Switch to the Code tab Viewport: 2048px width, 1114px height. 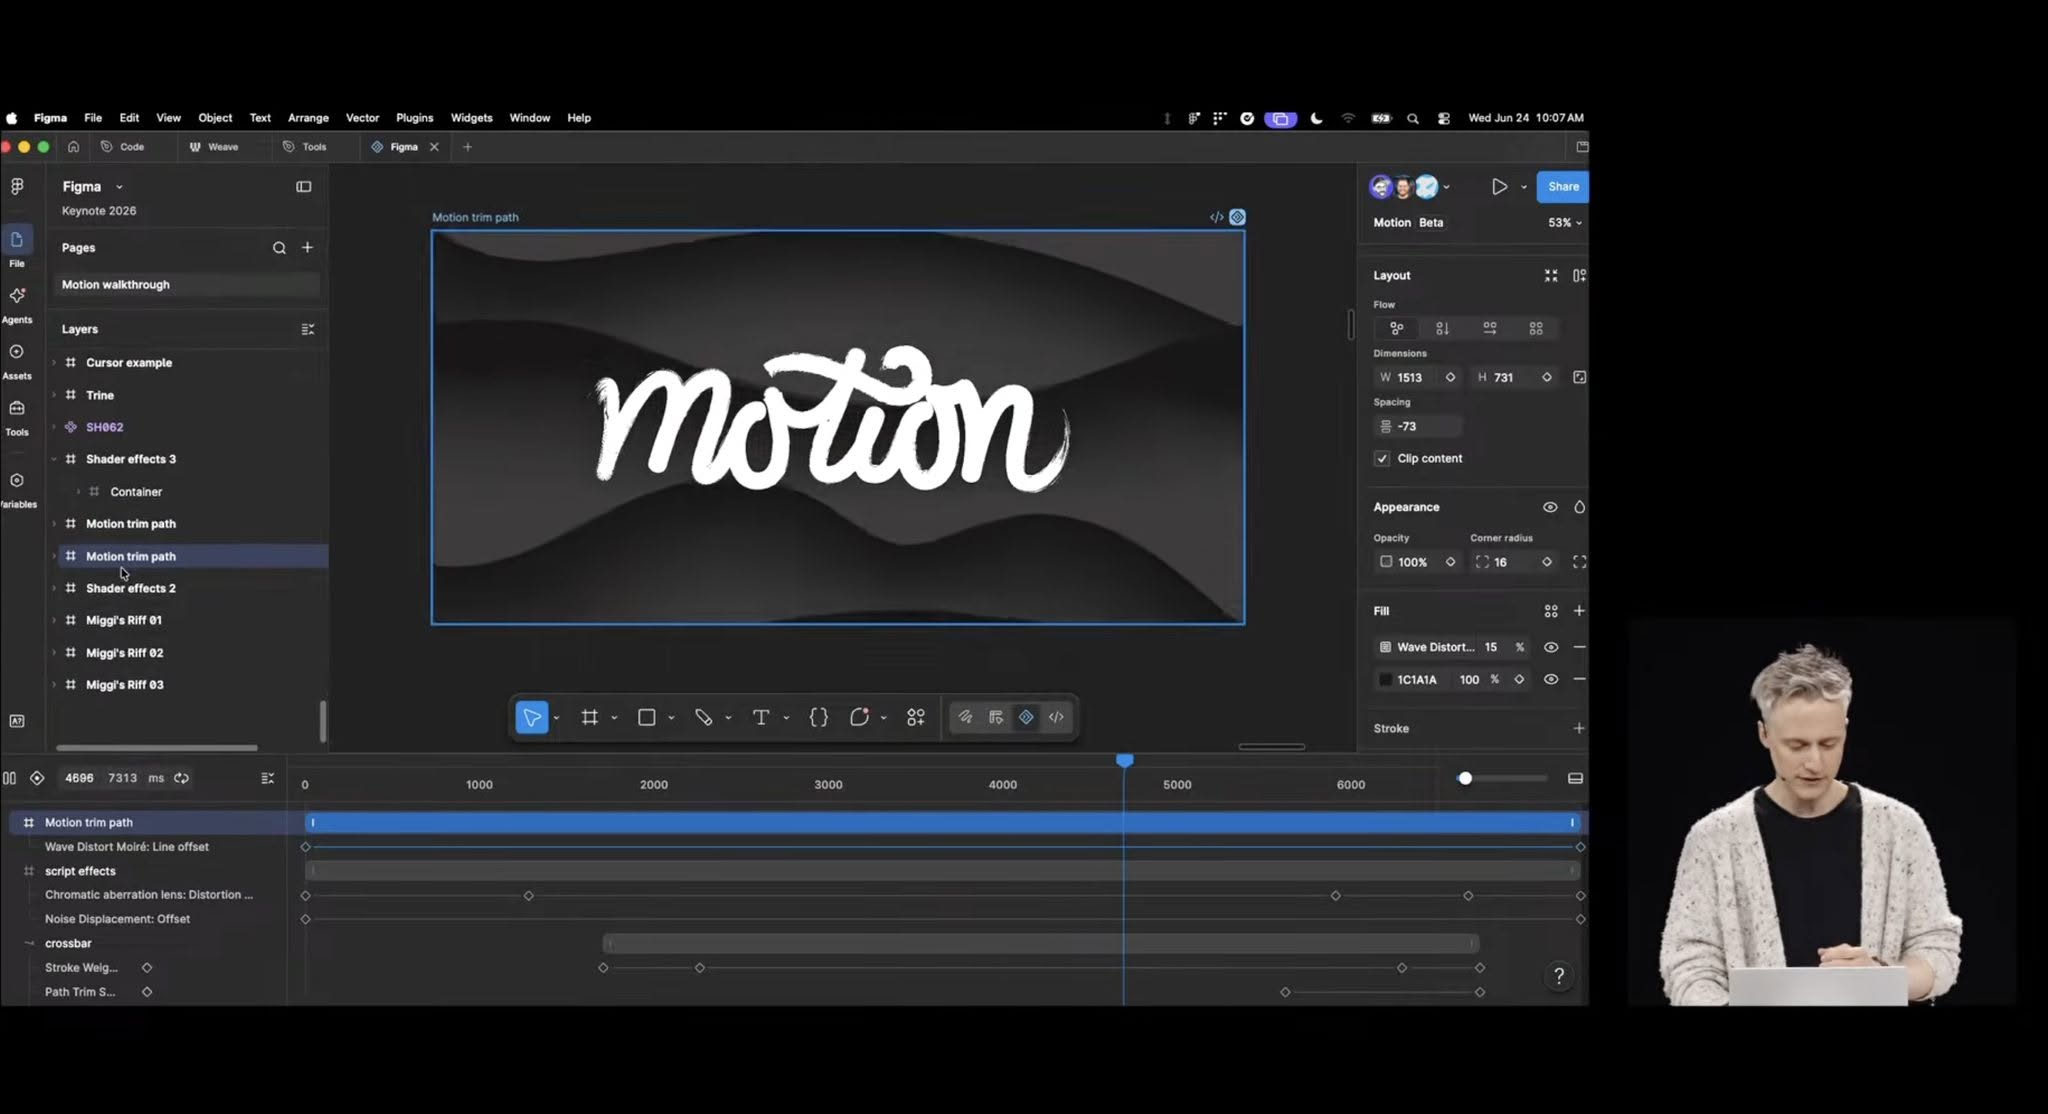click(123, 147)
